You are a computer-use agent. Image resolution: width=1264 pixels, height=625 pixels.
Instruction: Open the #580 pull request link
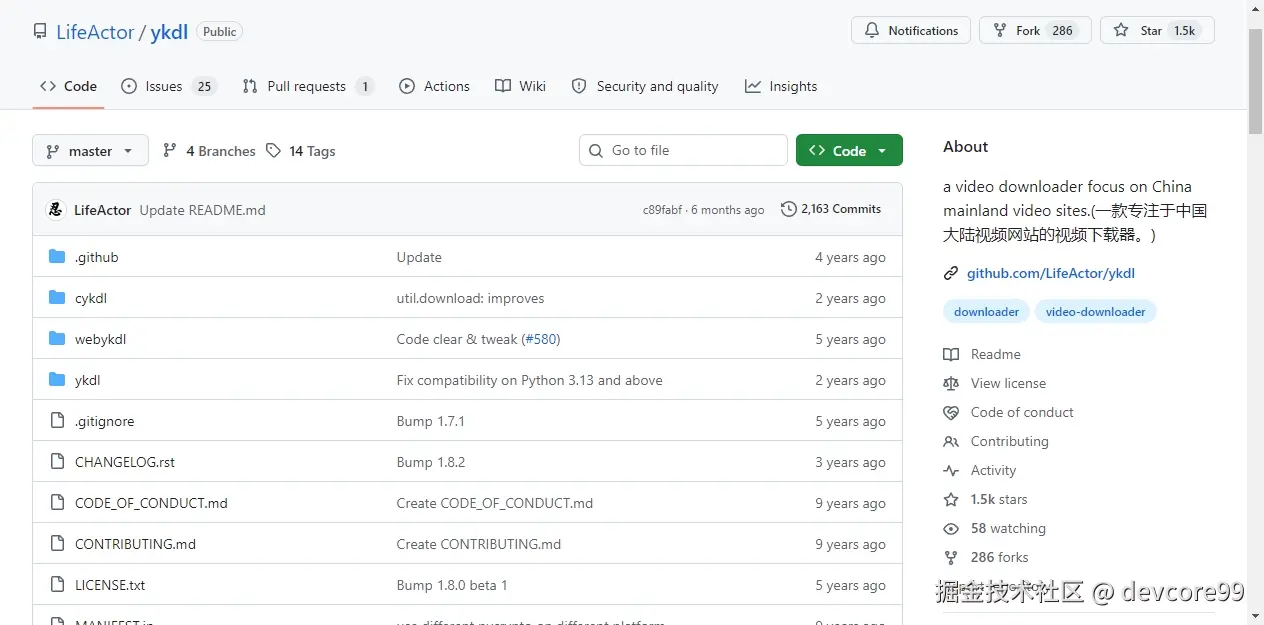(540, 339)
